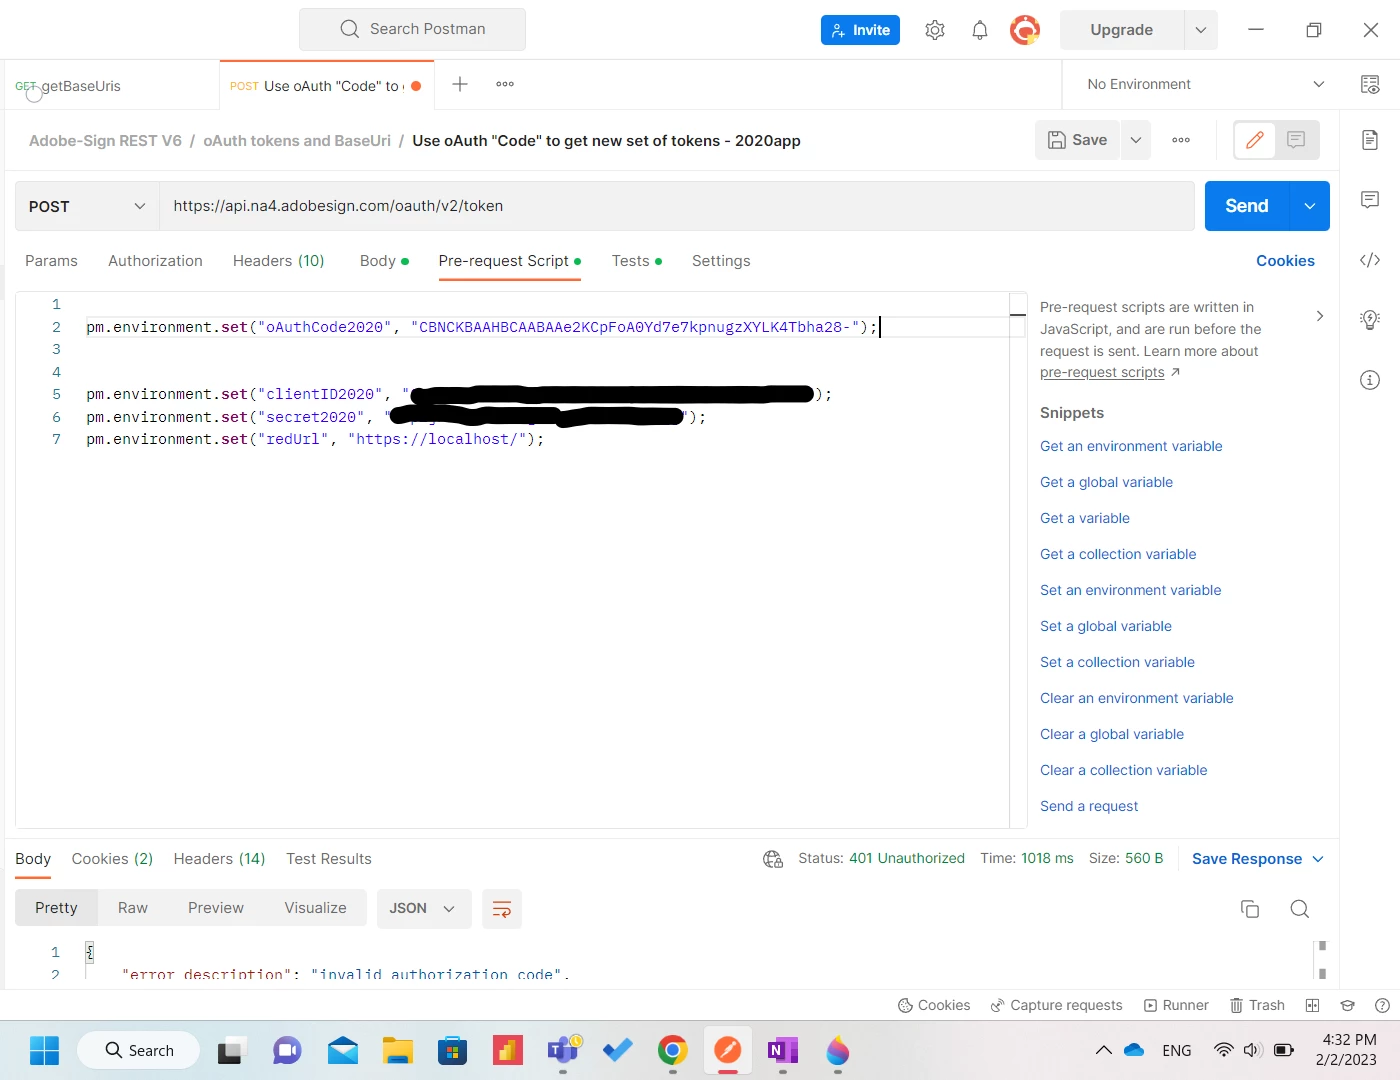The width and height of the screenshot is (1400, 1080).
Task: Open the response Headers (14) tab
Action: pos(219,859)
